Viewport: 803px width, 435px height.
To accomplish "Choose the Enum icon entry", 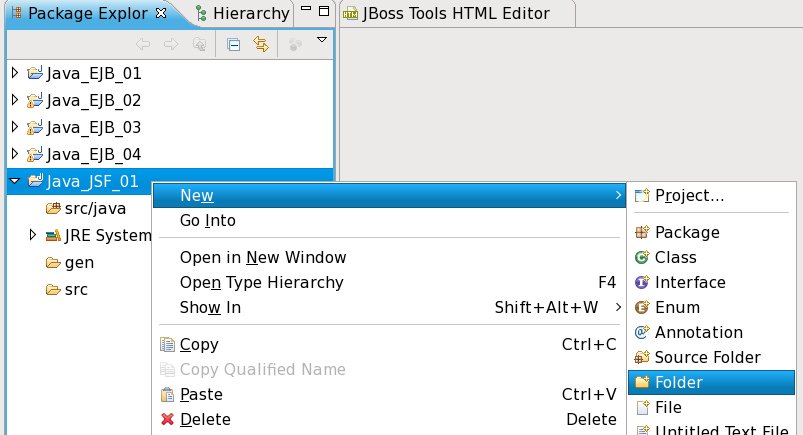I will coord(642,308).
